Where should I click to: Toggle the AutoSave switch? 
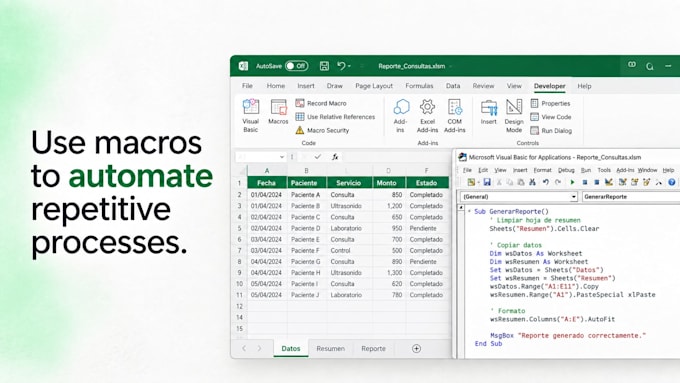[297, 66]
